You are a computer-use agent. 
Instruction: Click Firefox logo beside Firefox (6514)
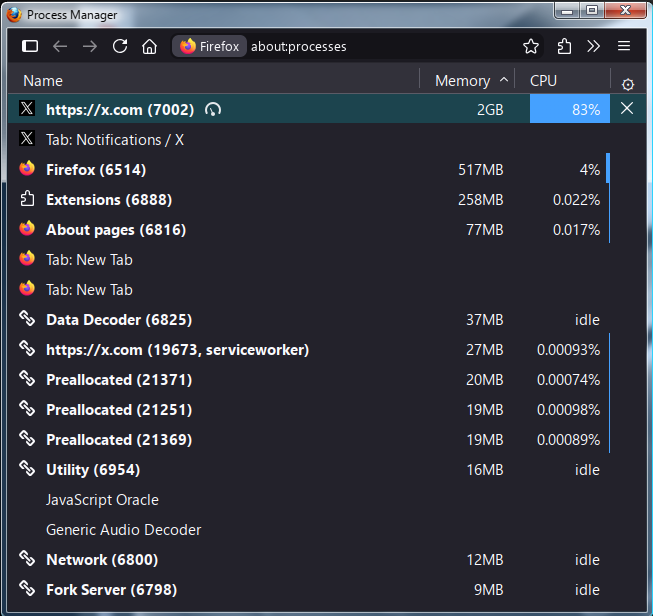click(x=27, y=168)
